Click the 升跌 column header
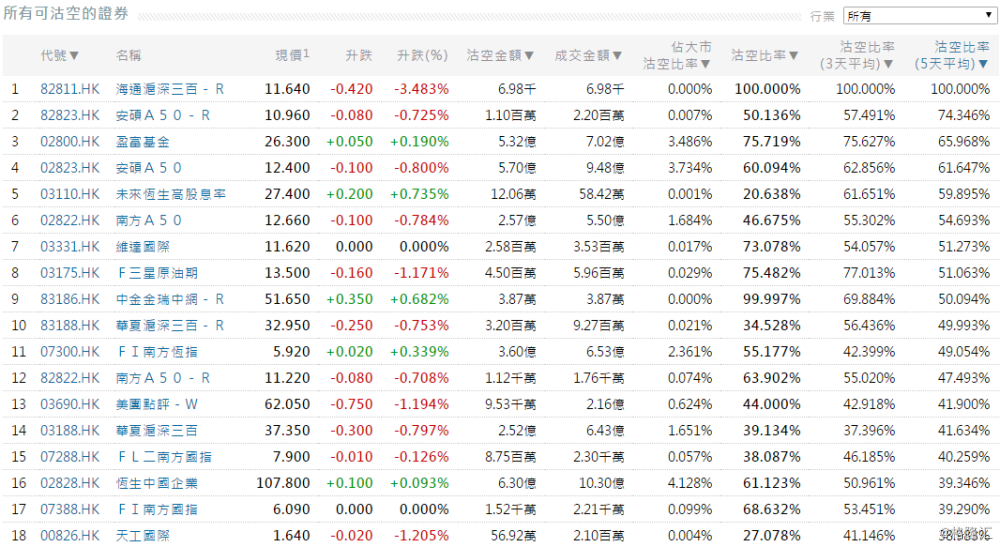 pos(358,55)
